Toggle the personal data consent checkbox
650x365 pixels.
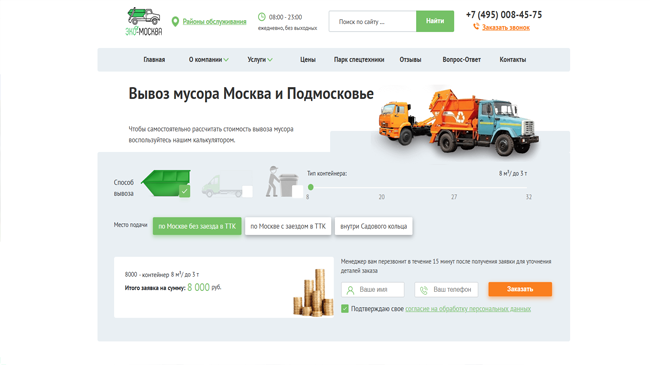tap(345, 309)
